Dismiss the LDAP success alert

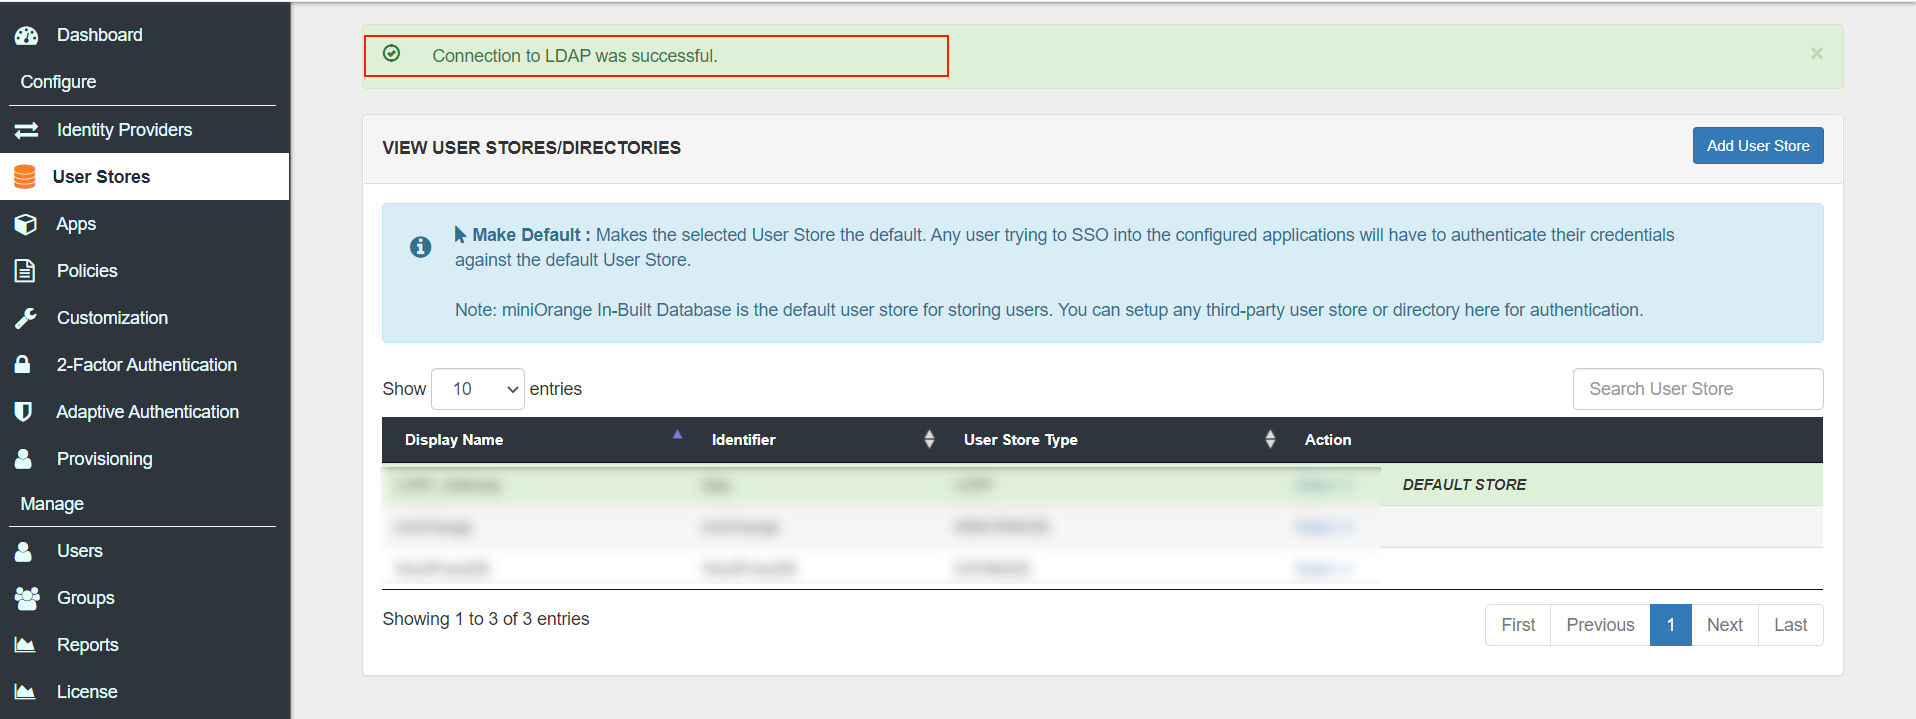(1816, 53)
